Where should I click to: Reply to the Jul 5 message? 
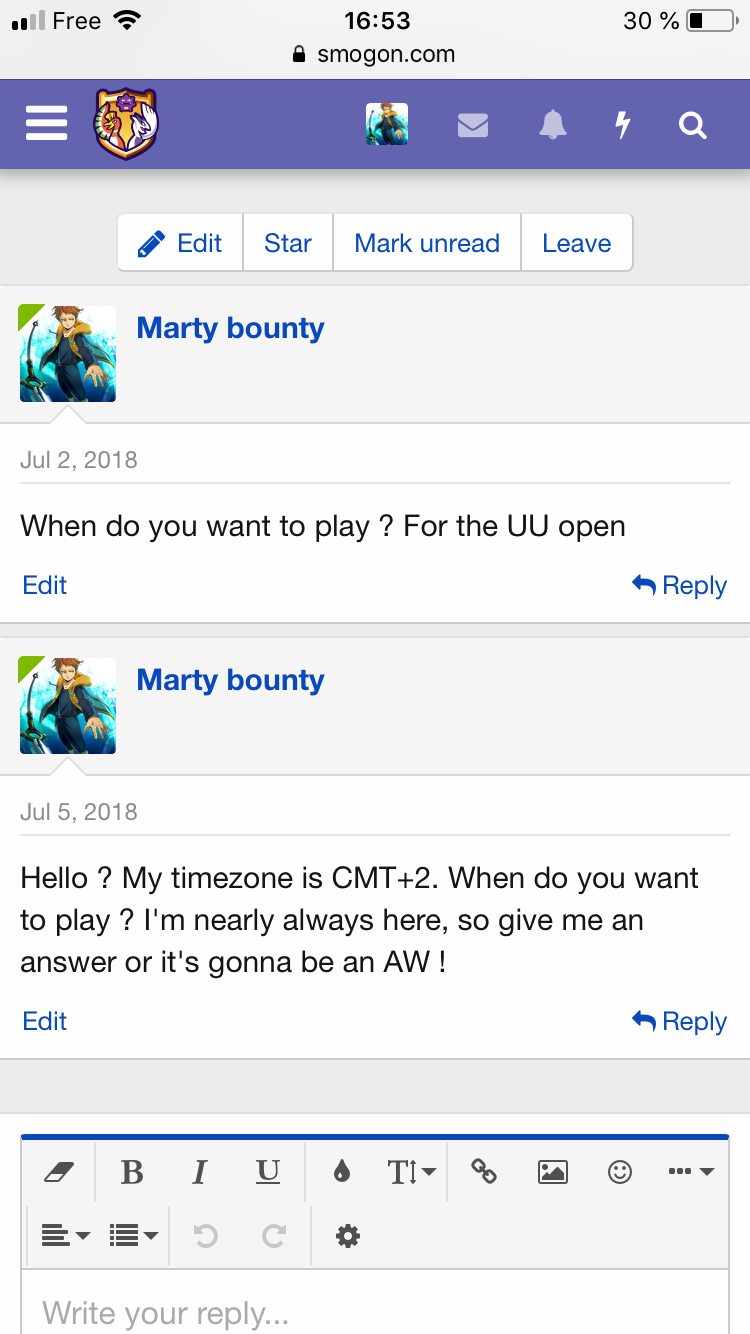point(680,1021)
